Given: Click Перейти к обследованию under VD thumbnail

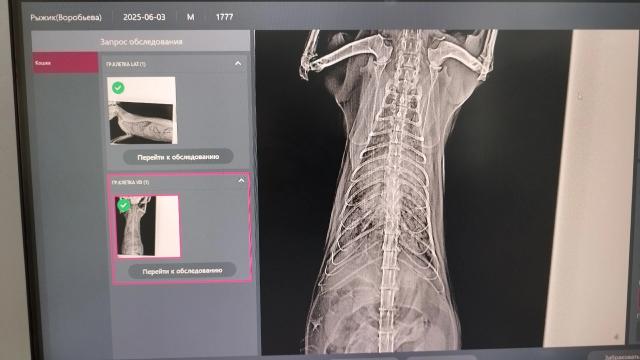Looking at the screenshot, I should point(182,271).
